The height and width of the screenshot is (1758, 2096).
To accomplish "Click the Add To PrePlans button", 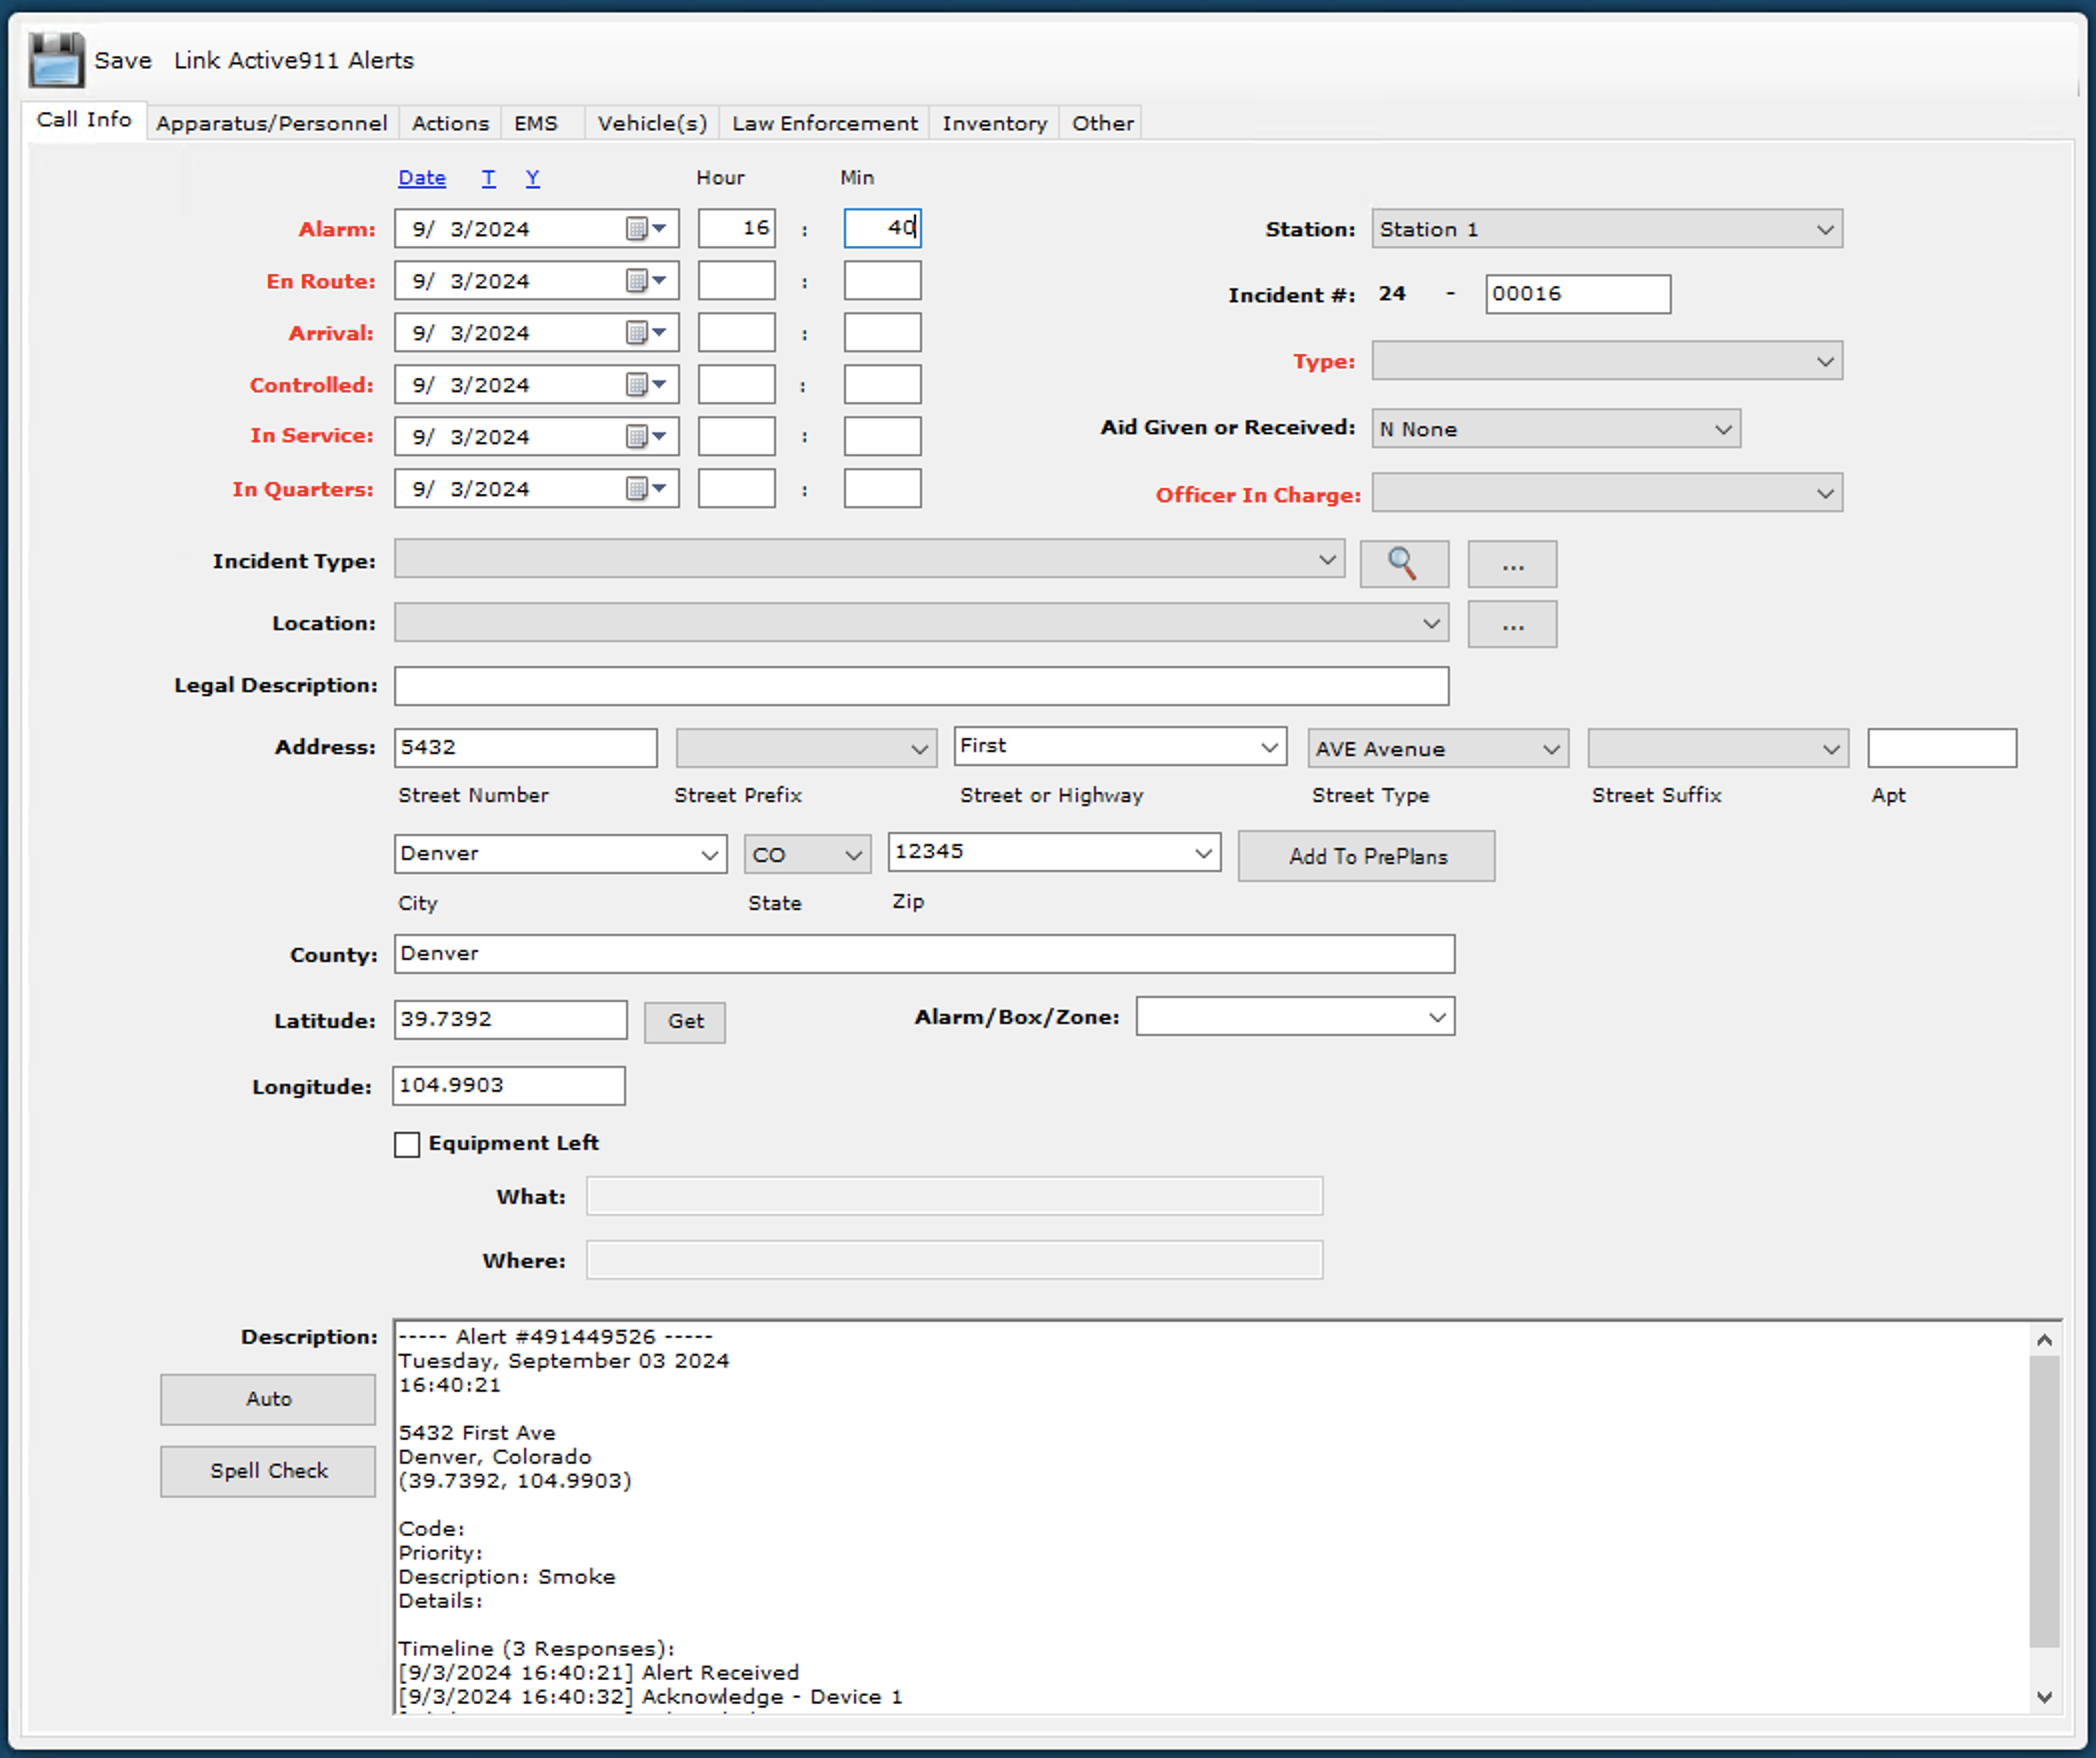I will coord(1367,856).
